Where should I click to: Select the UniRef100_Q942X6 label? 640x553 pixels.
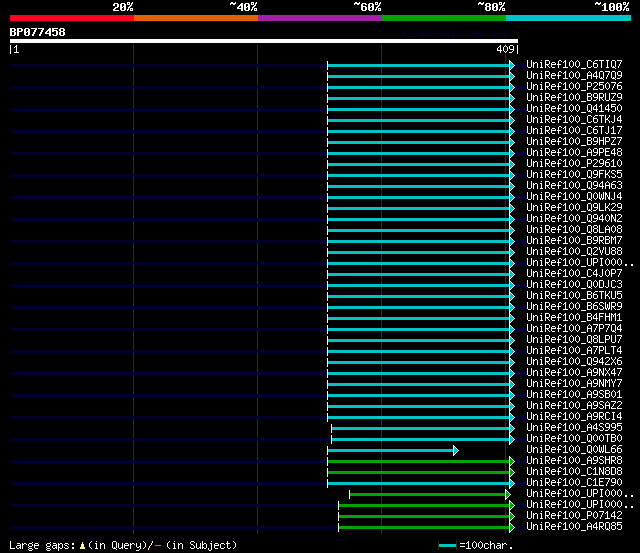click(574, 362)
